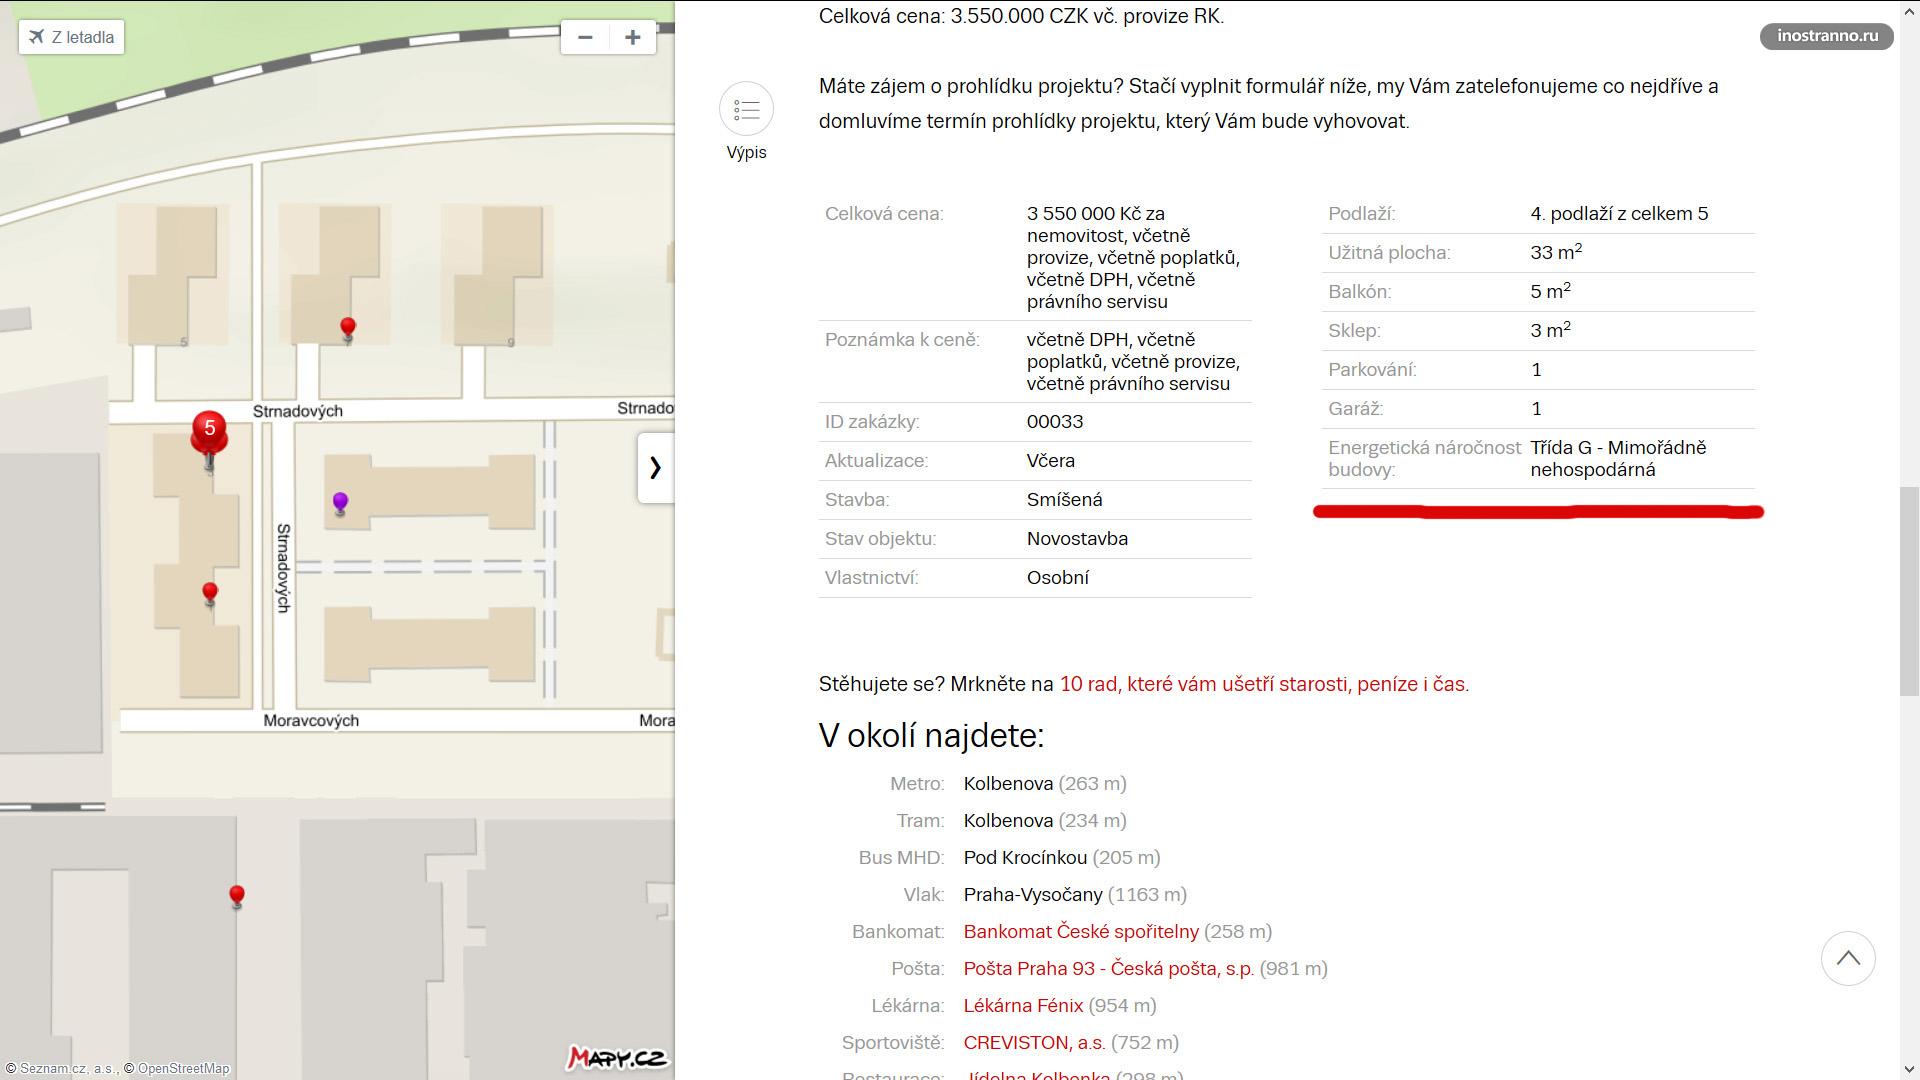Open the CREVISTON, a.s. link
1920x1080 pixels.
pyautogui.click(x=1034, y=1042)
